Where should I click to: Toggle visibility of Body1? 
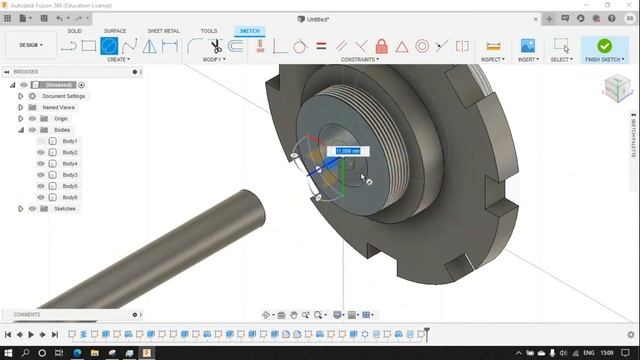point(40,141)
